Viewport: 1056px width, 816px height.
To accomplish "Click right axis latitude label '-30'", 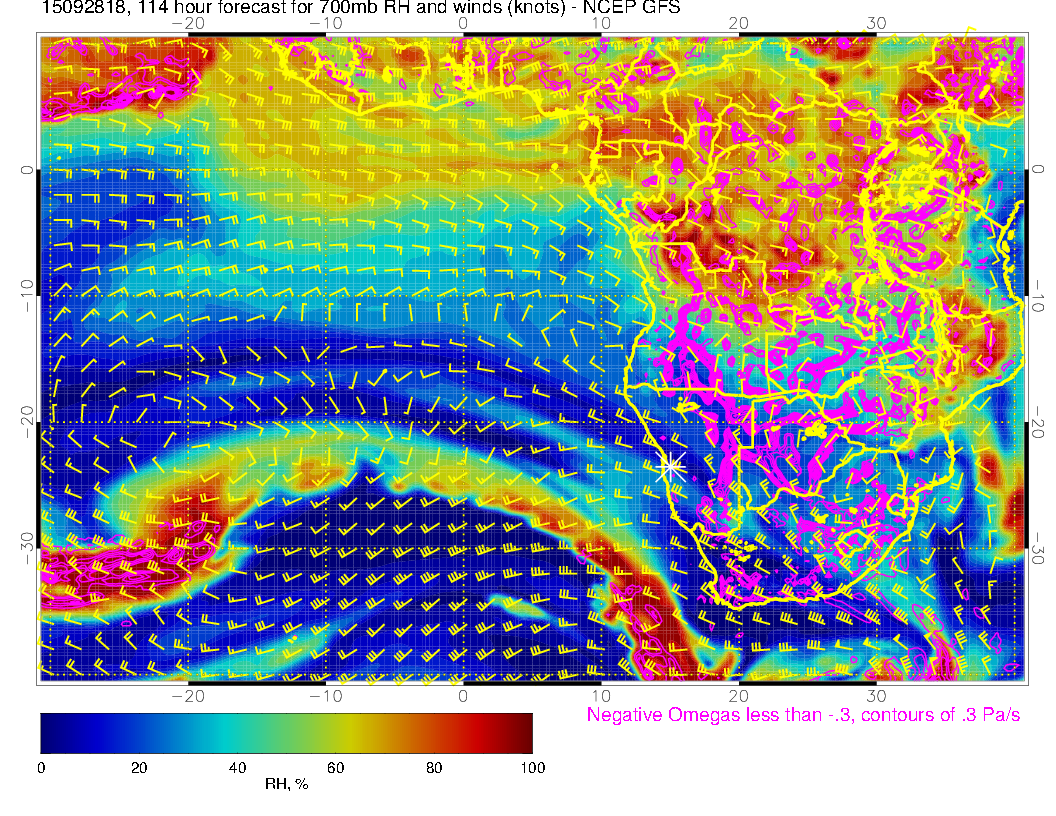I will (1038, 549).
